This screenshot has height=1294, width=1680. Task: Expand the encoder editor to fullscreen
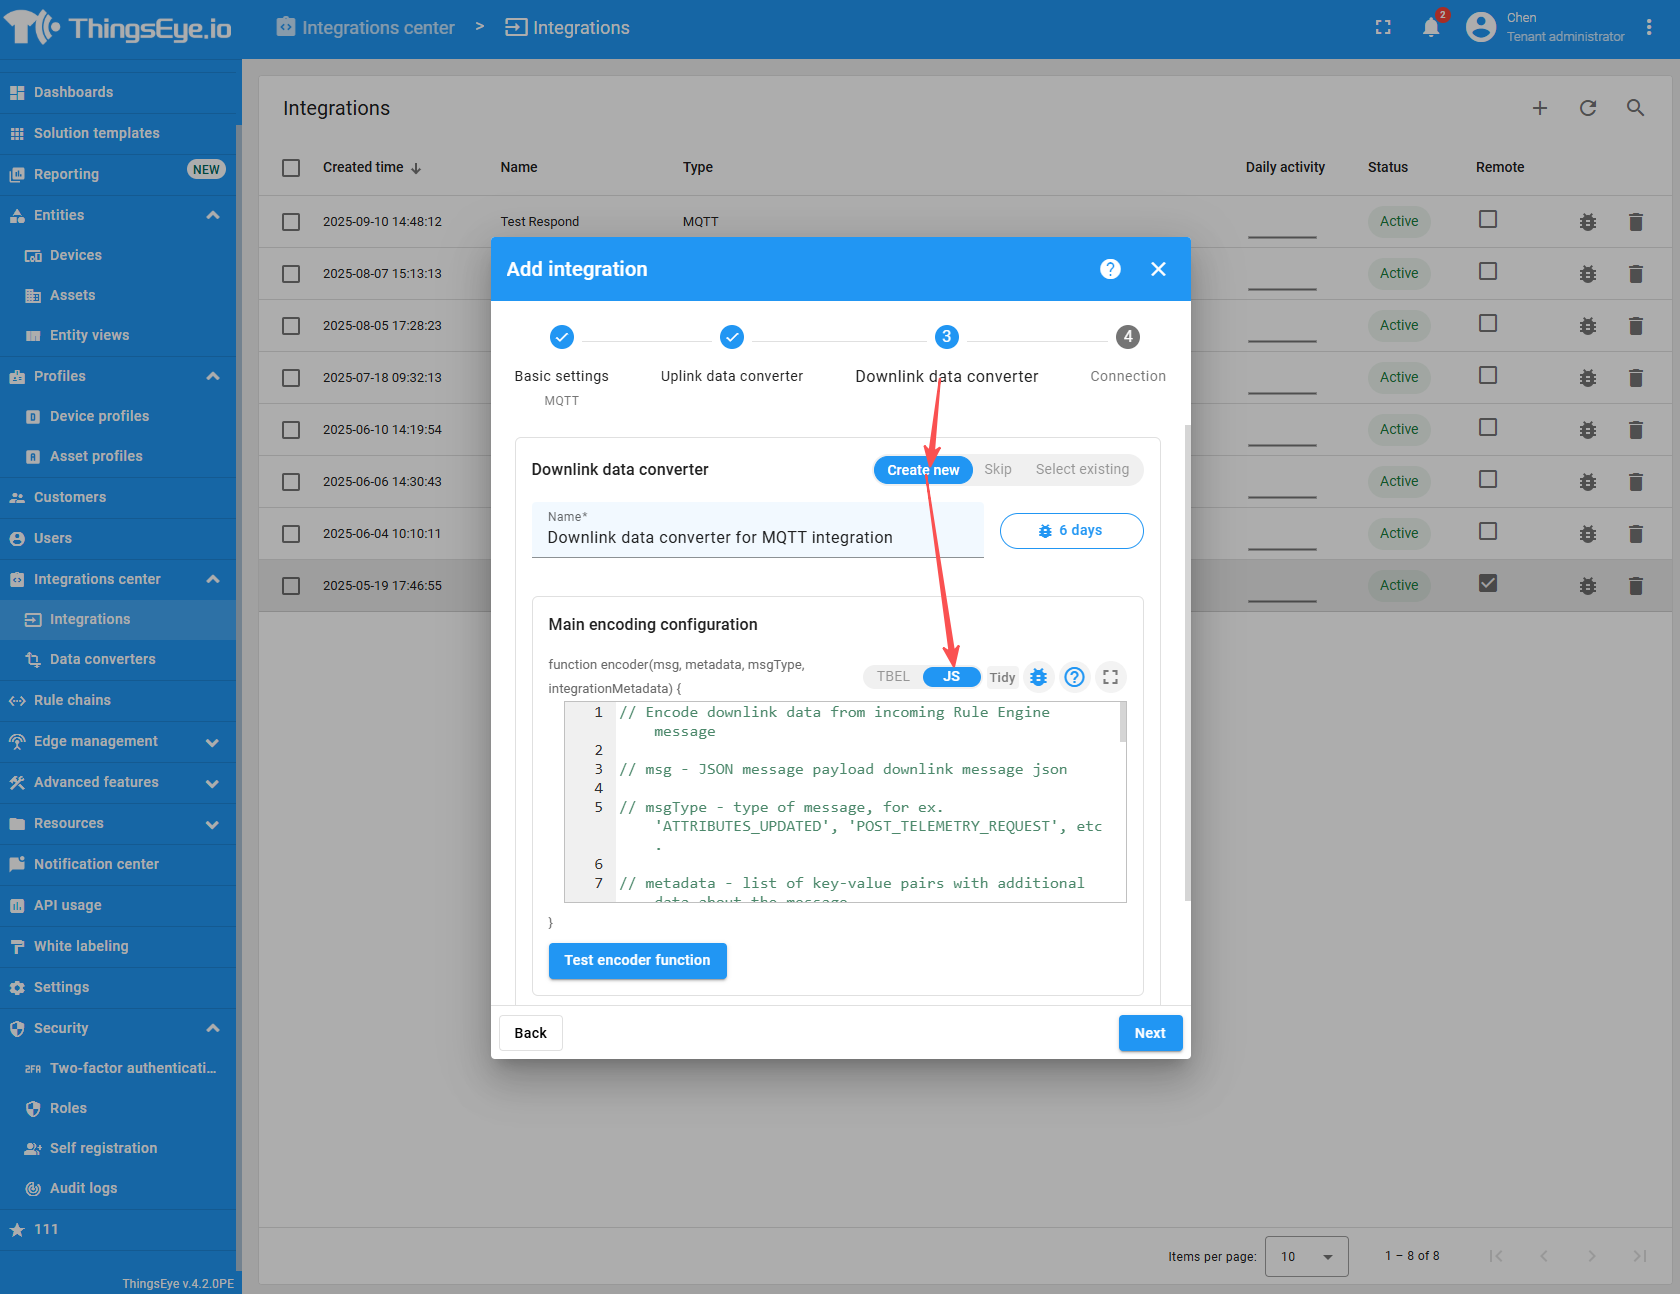[1110, 677]
